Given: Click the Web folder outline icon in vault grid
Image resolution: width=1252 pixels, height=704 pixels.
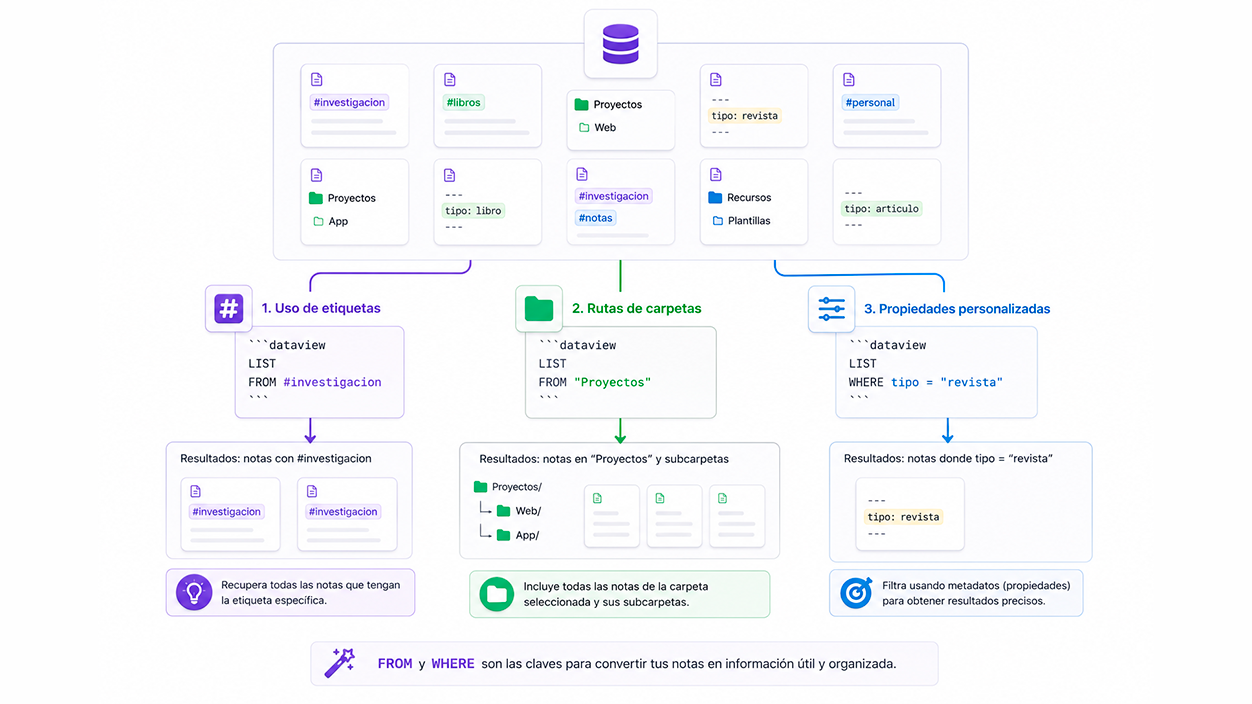Looking at the screenshot, I should pyautogui.click(x=584, y=127).
